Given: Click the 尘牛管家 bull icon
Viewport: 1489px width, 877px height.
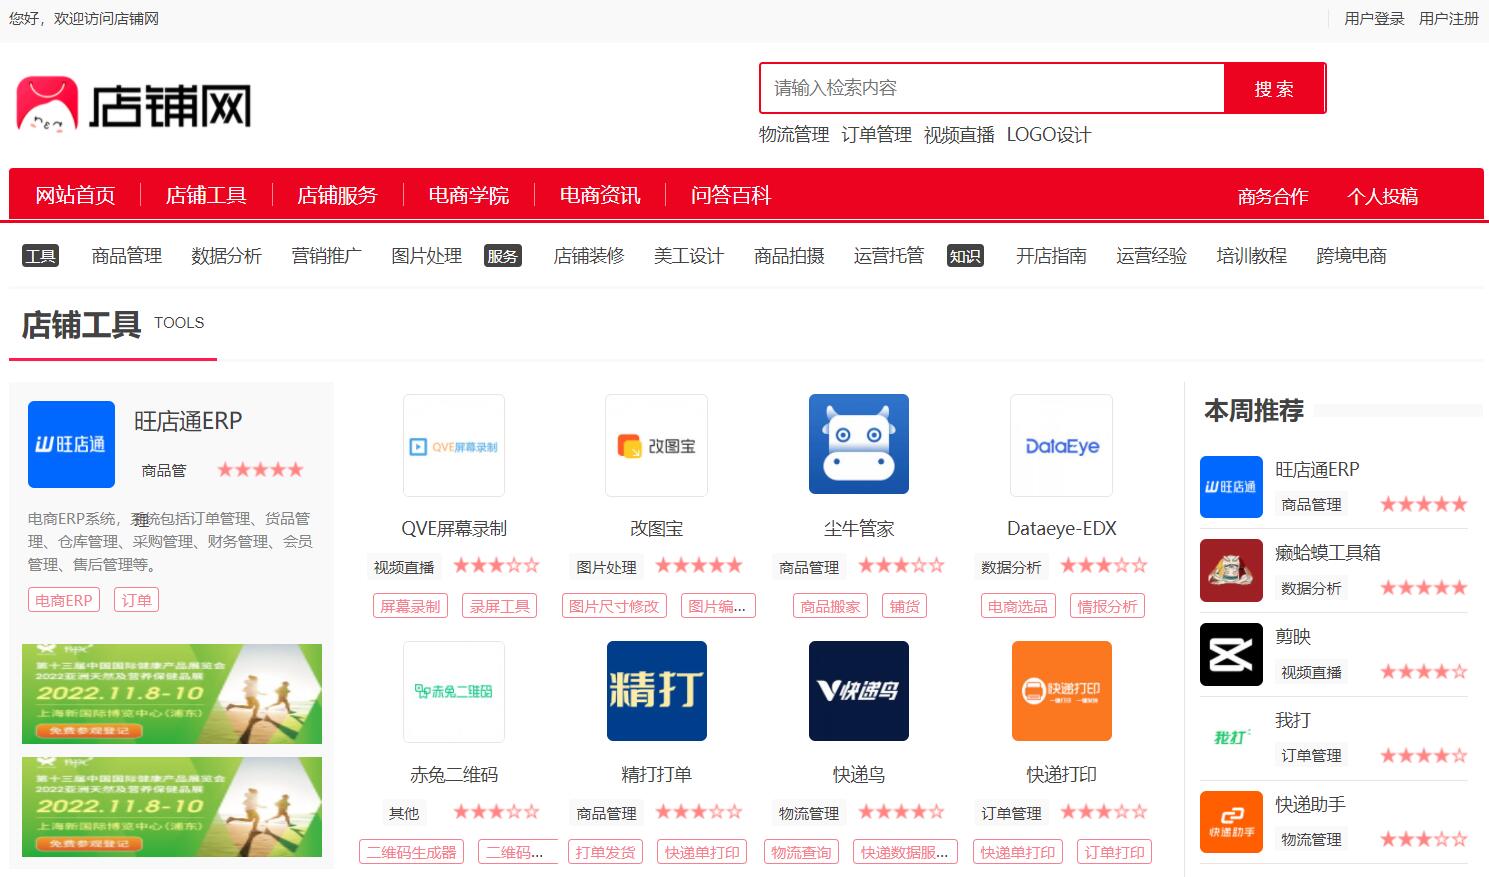Looking at the screenshot, I should (858, 444).
